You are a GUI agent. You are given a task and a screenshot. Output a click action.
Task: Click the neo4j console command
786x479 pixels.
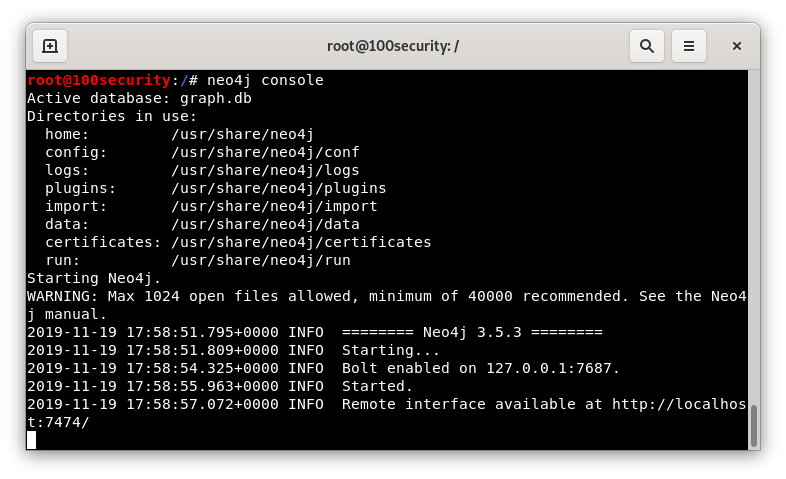click(x=265, y=80)
